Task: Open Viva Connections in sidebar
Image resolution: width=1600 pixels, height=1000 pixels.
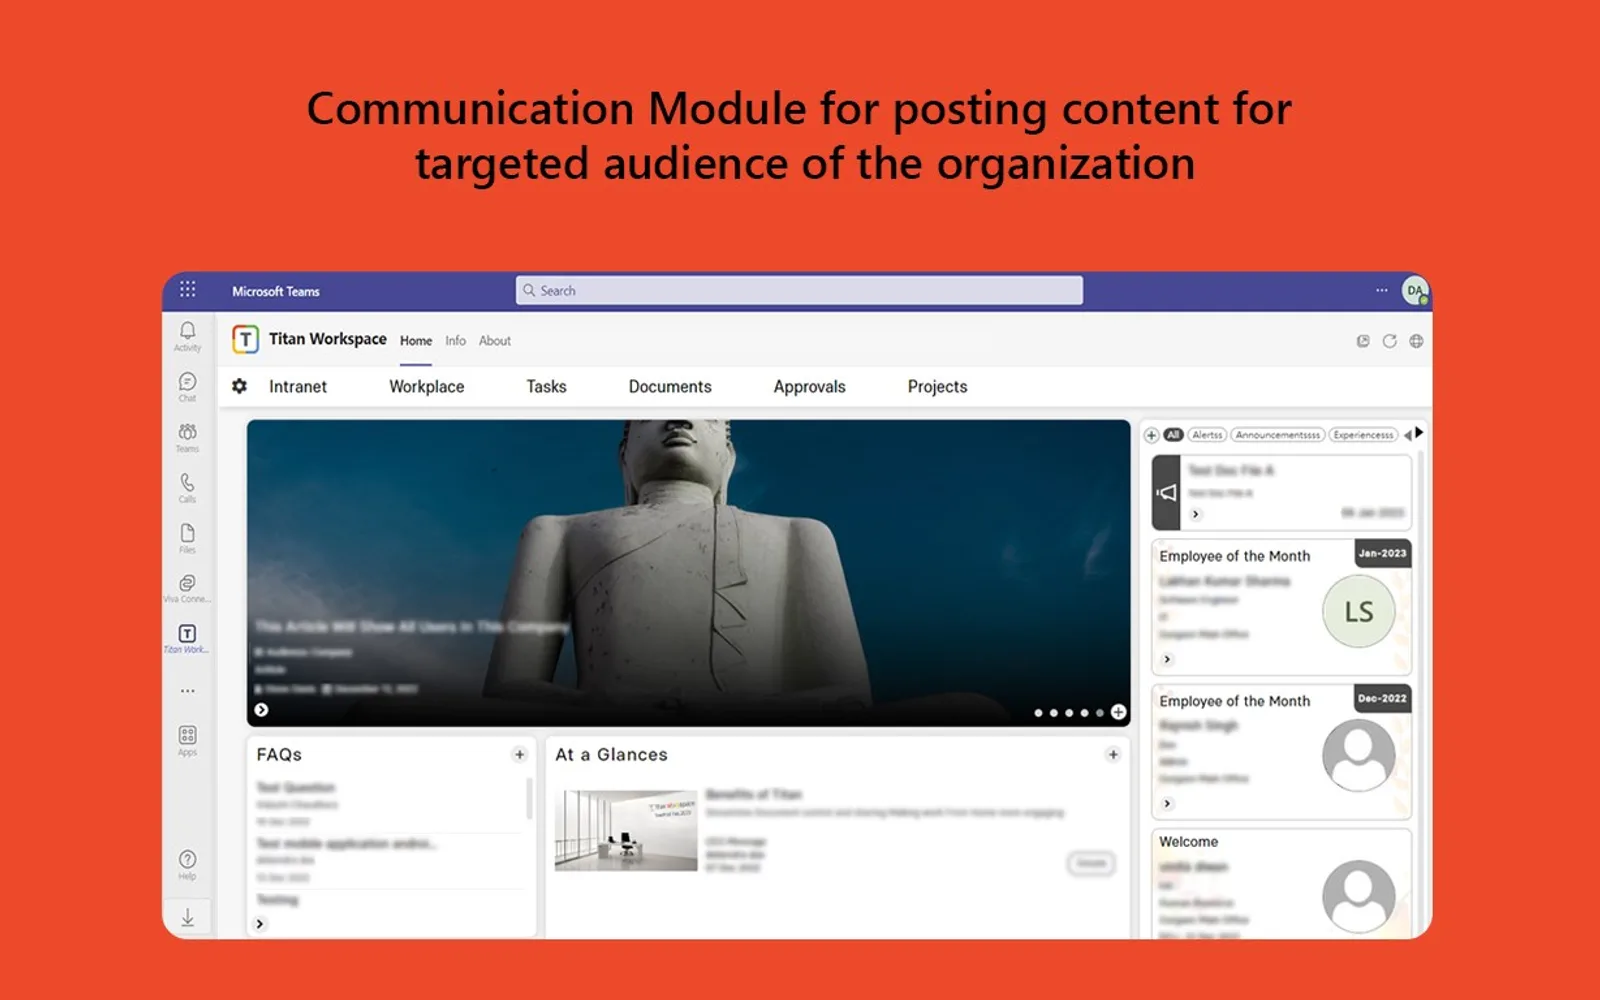Action: point(187,588)
